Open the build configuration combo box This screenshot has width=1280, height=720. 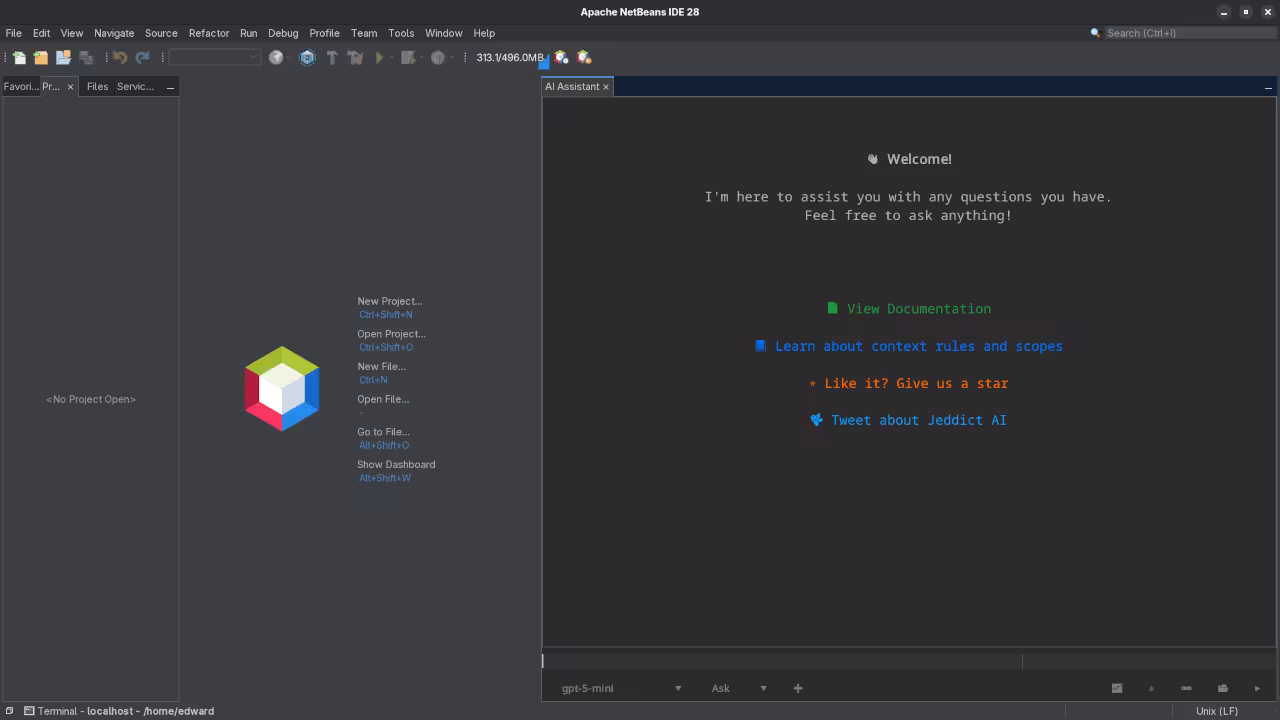(x=213, y=57)
